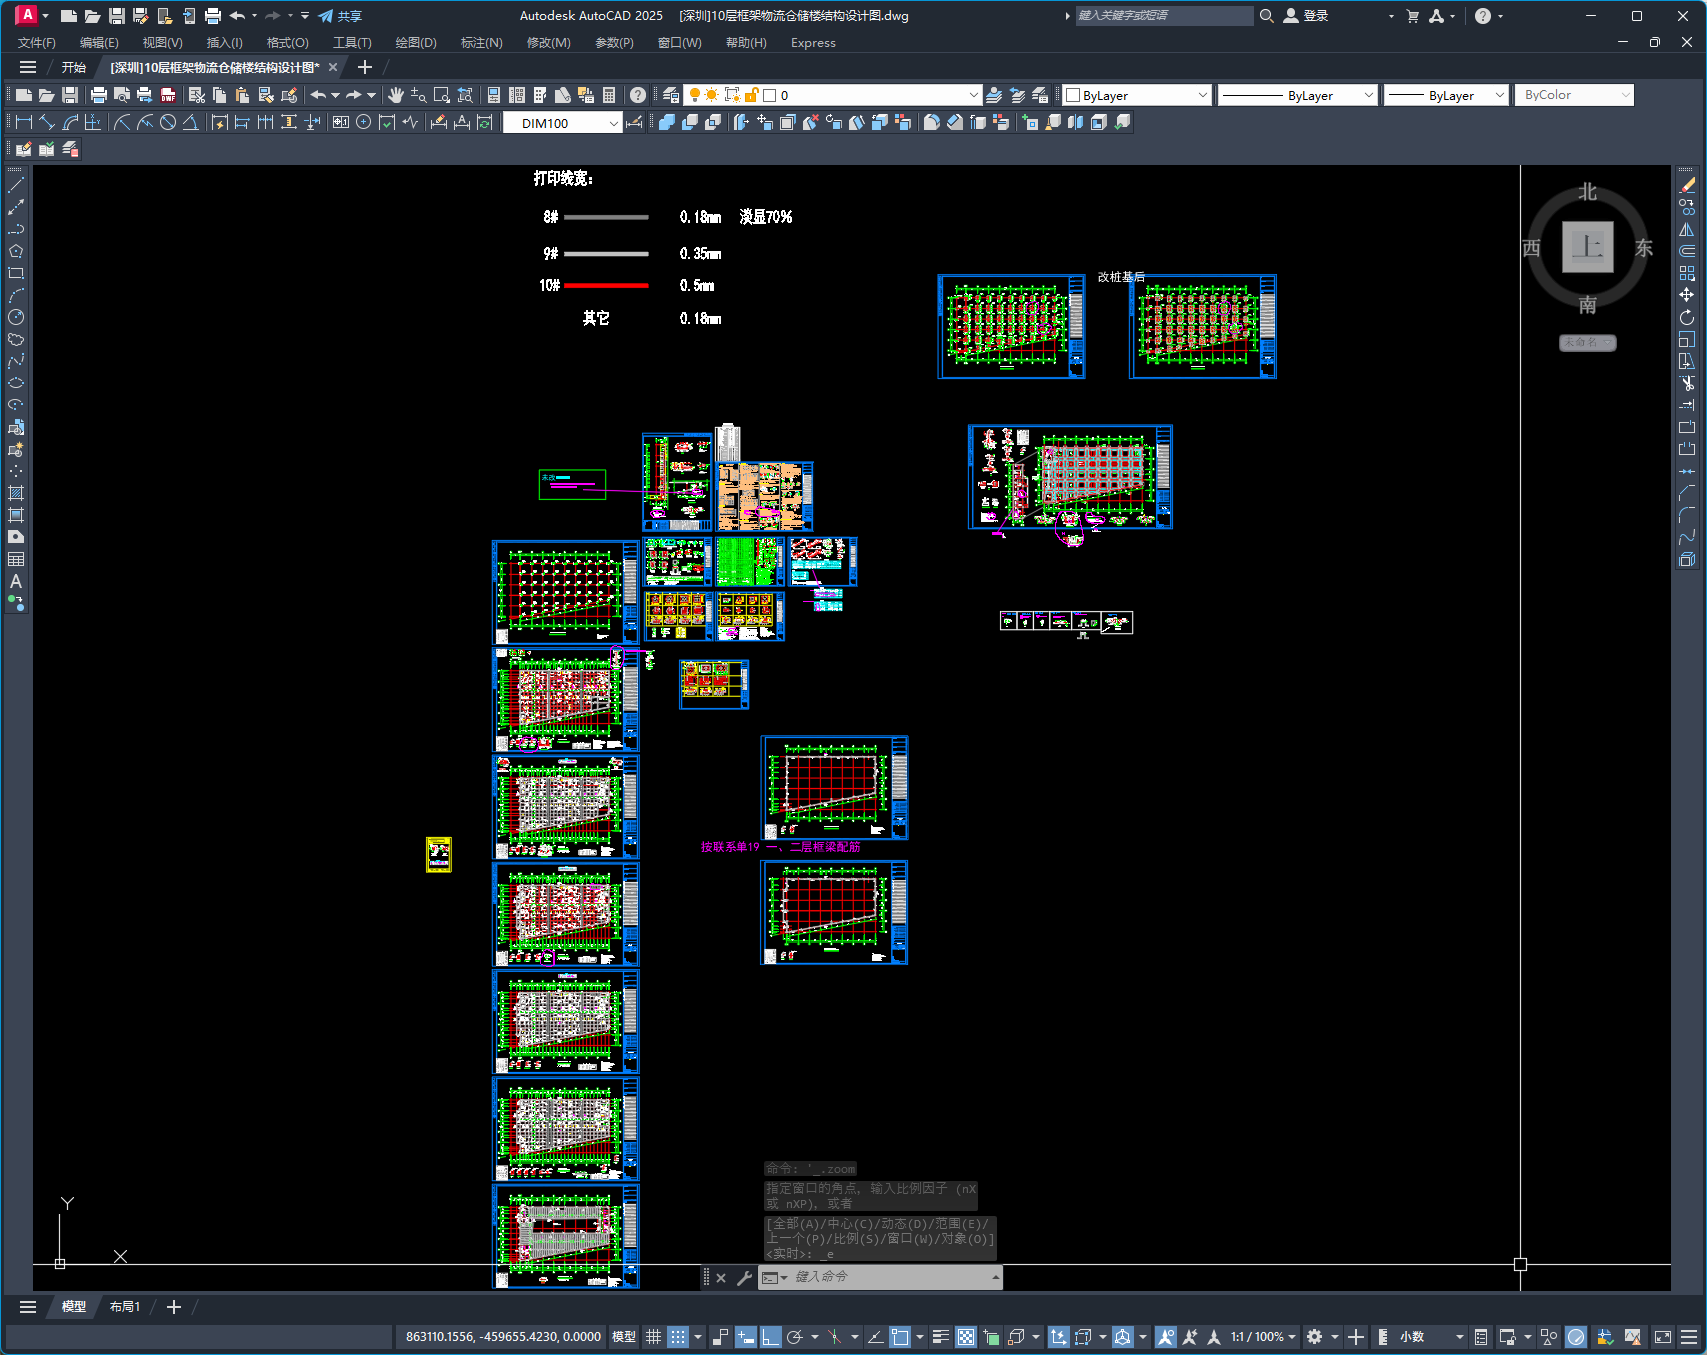Select the Diameter Dimension tool

pos(168,122)
